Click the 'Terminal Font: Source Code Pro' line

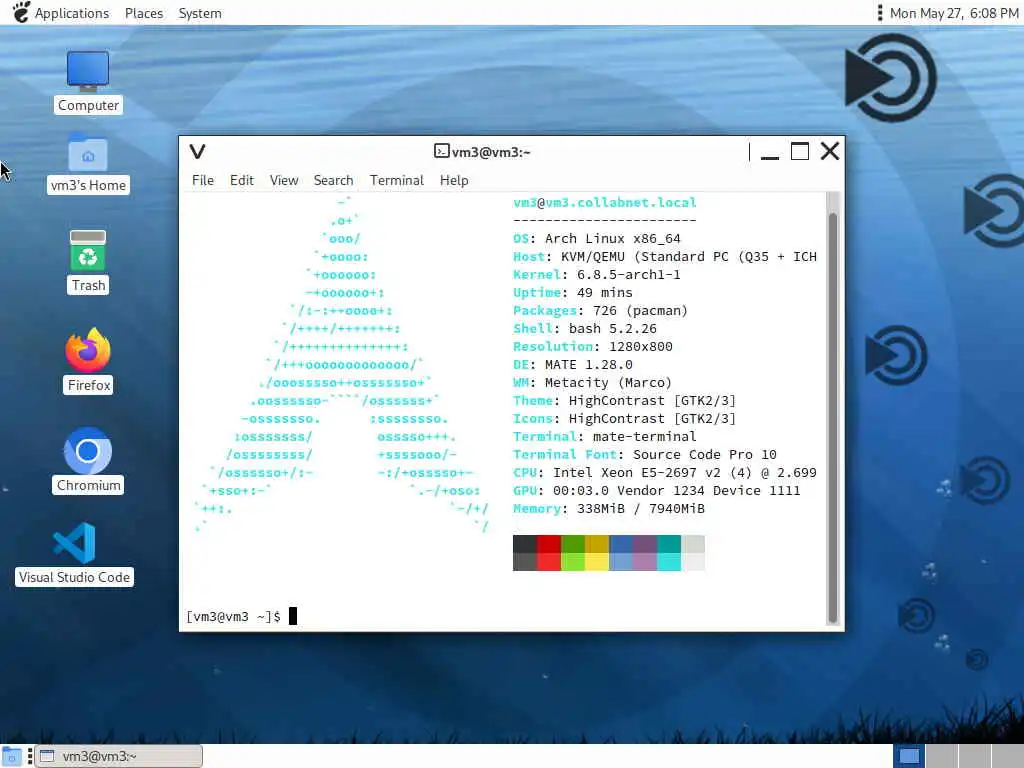(x=645, y=455)
